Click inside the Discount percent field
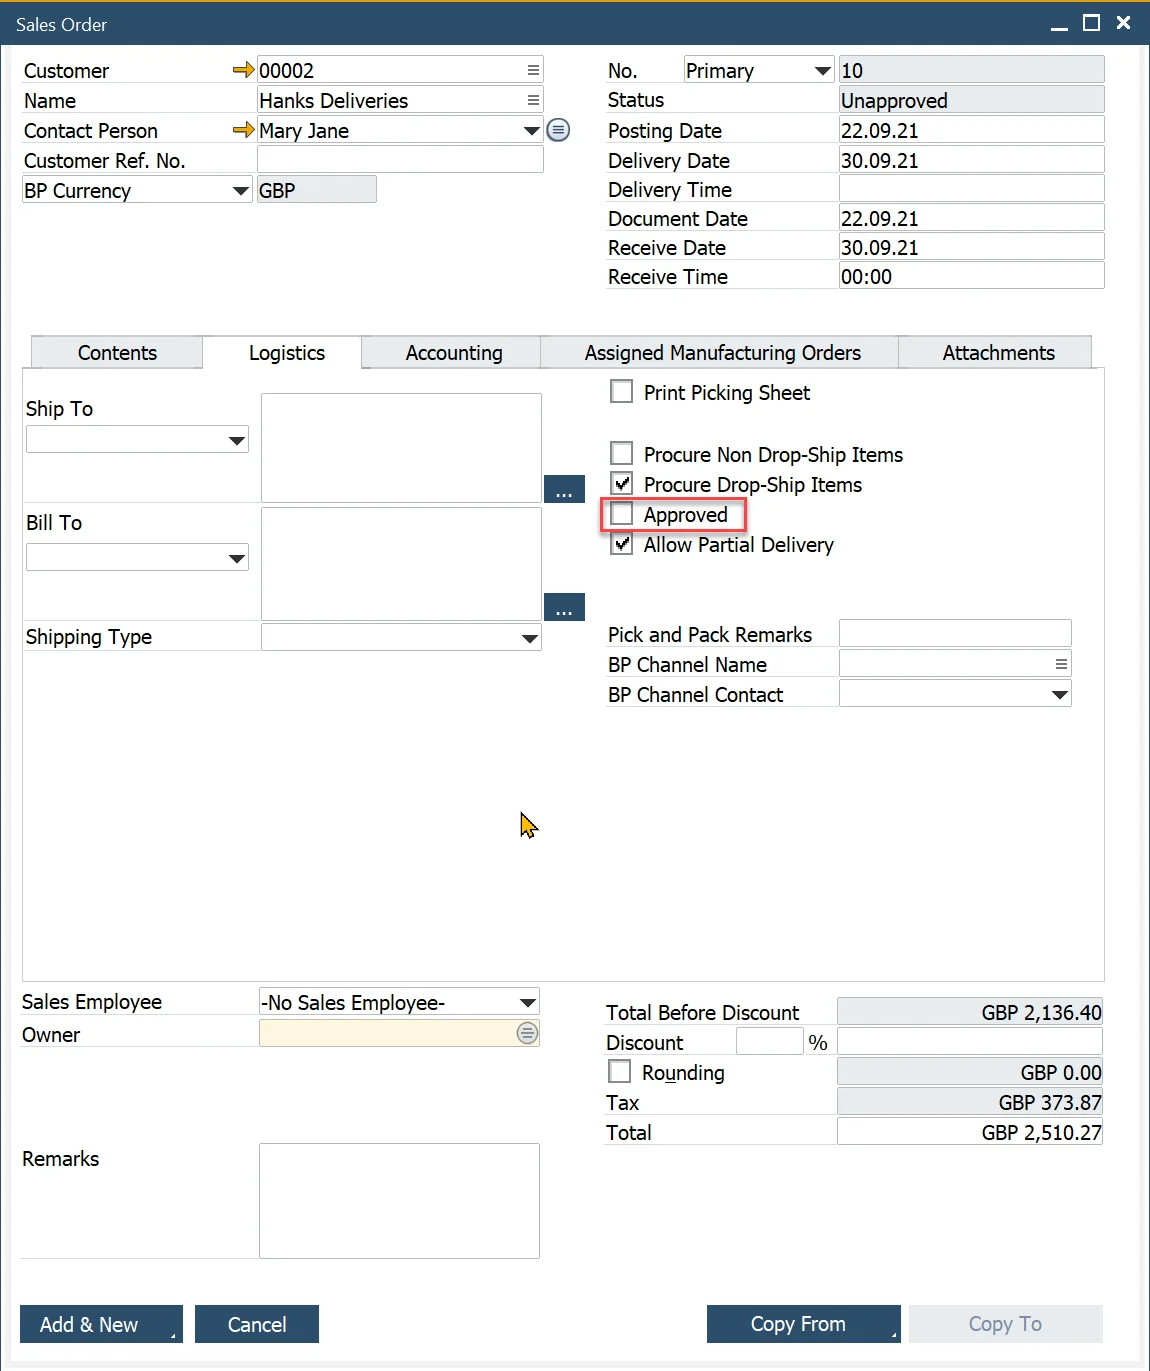 tap(768, 1041)
